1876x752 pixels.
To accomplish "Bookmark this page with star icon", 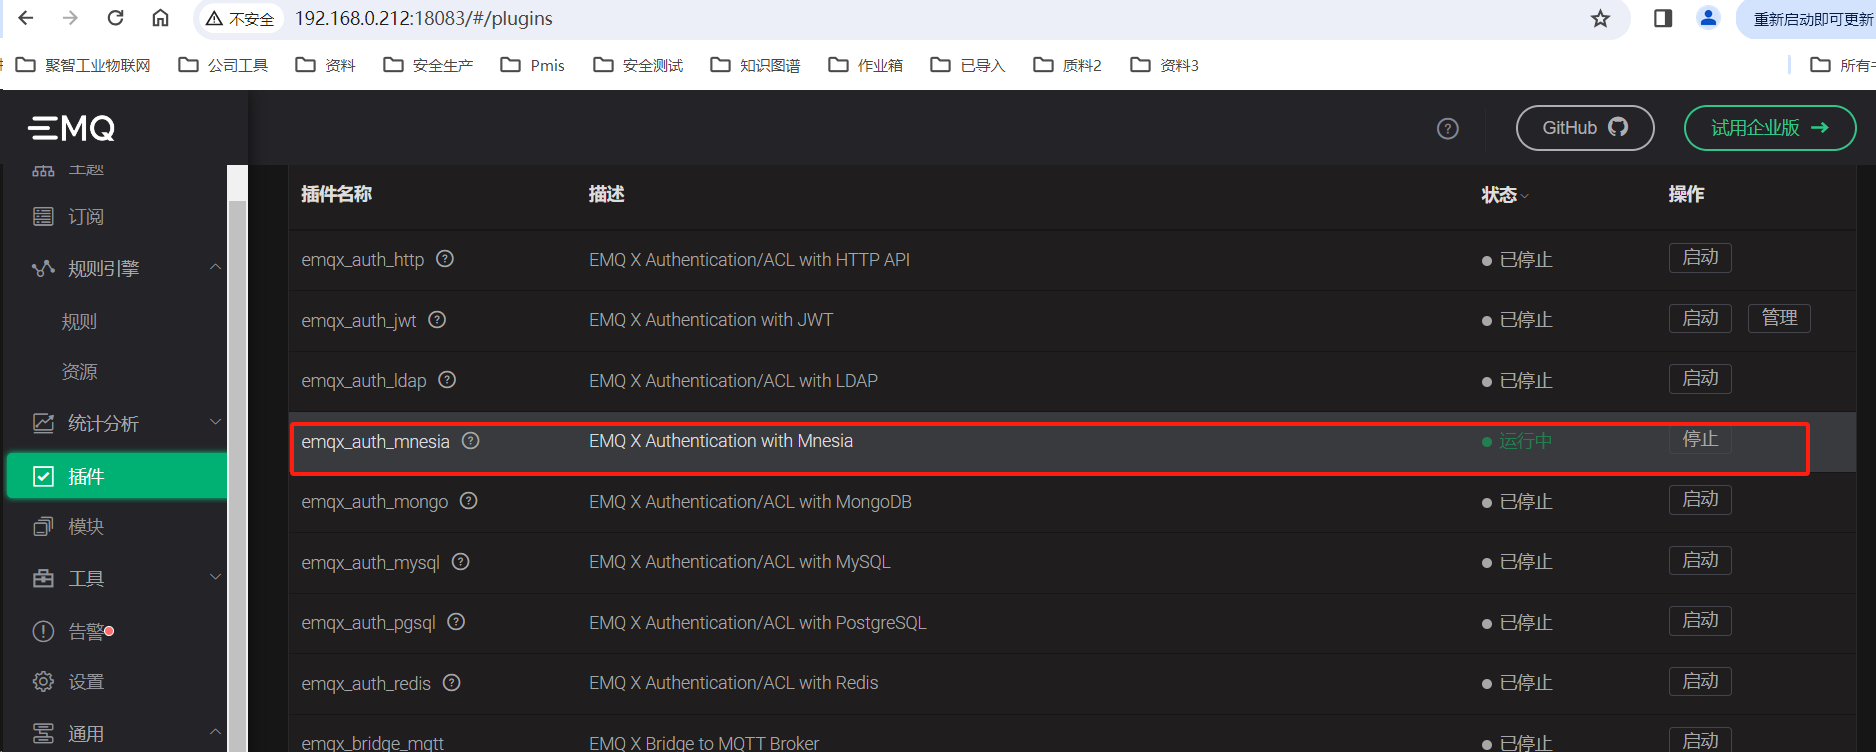I will (1601, 18).
